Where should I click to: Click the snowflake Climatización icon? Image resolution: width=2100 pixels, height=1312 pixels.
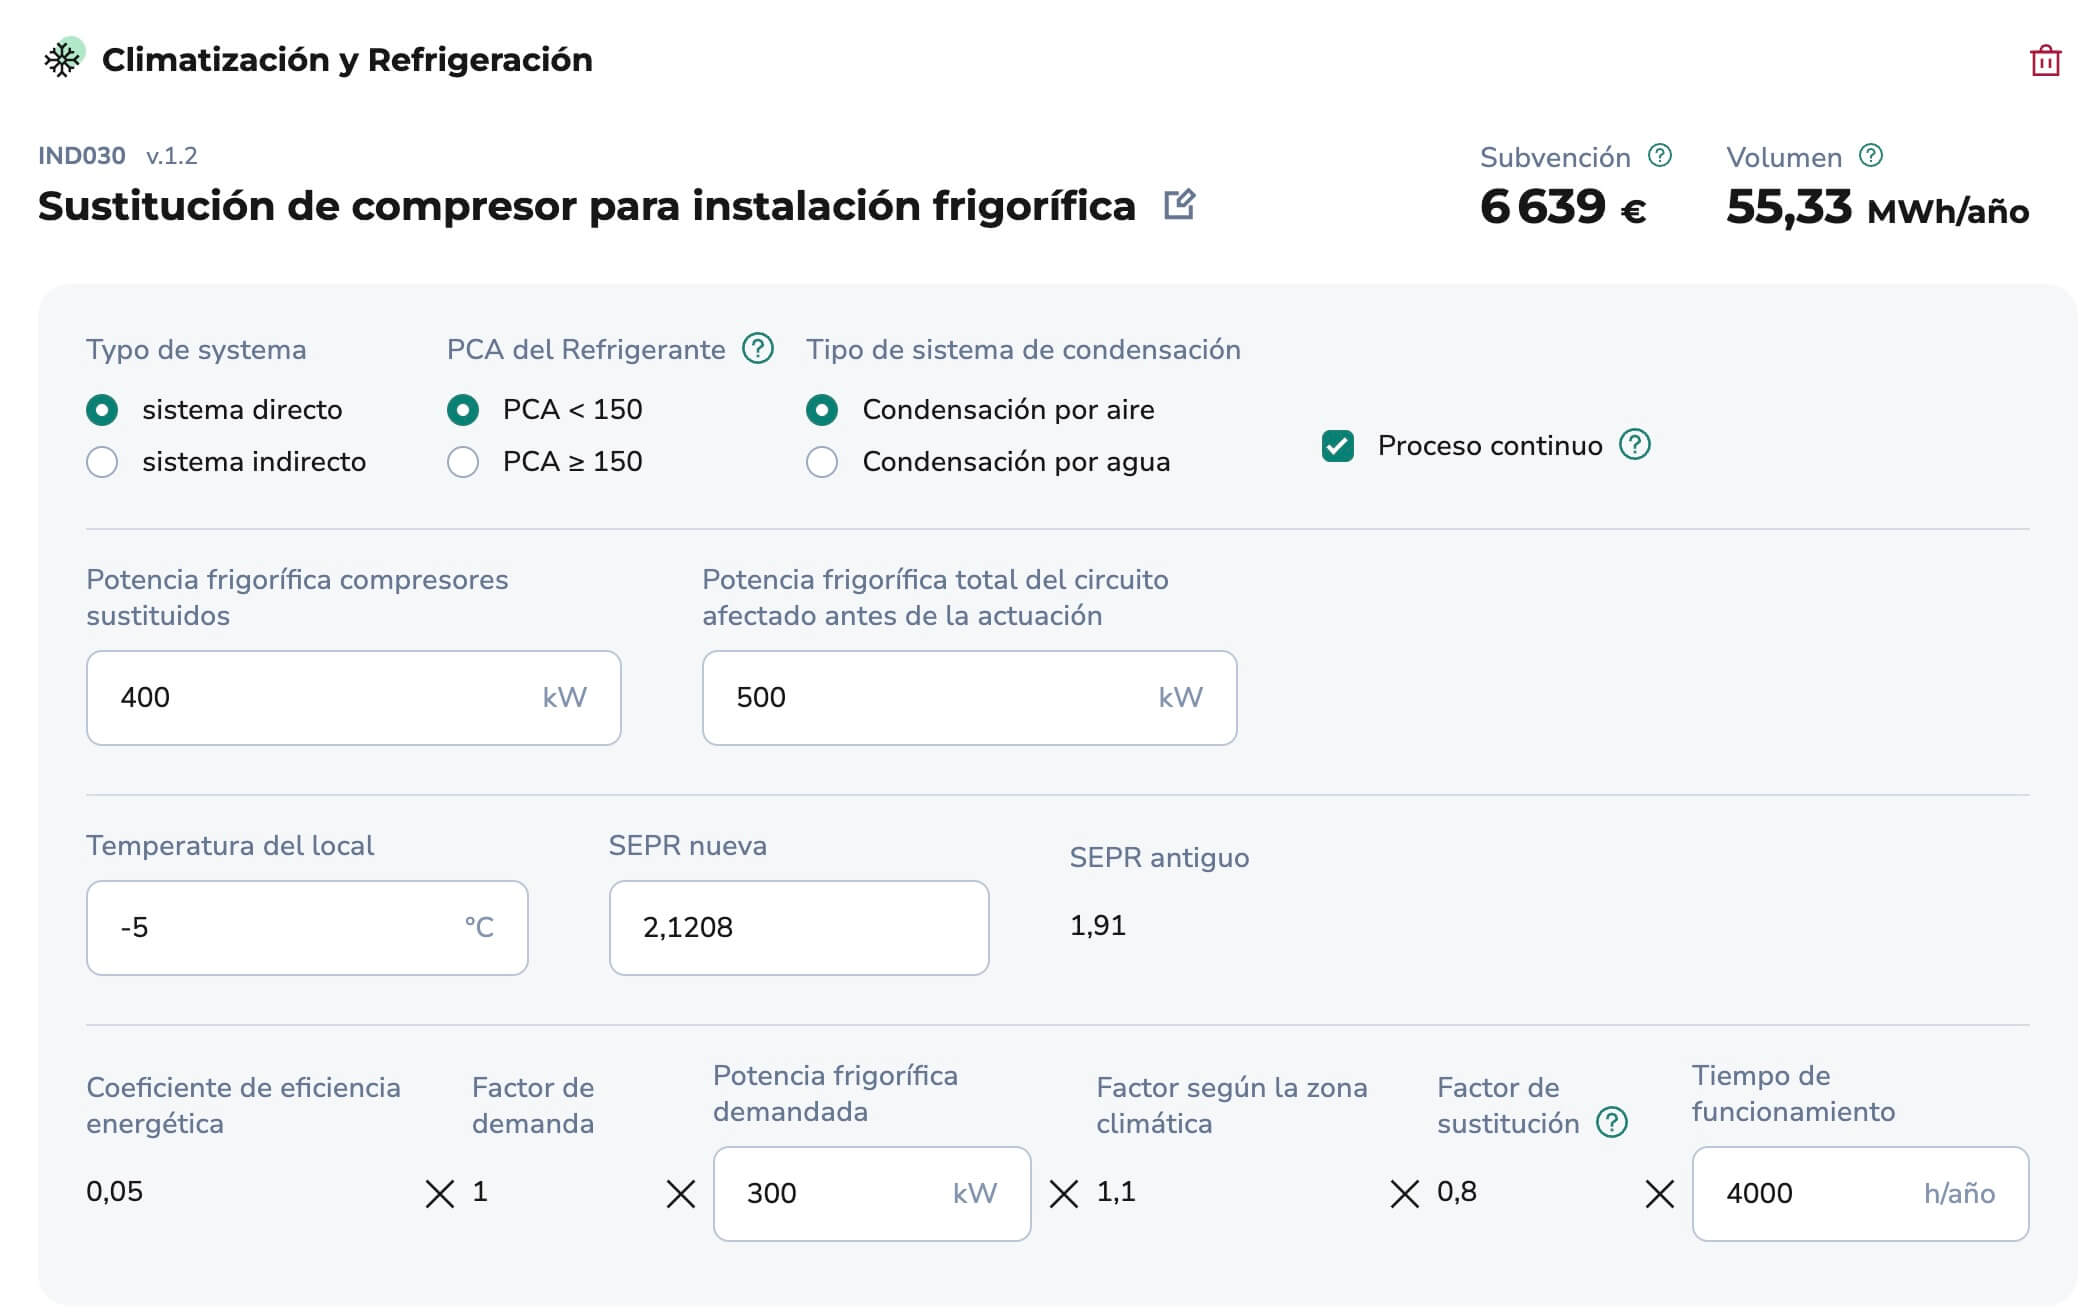tap(63, 60)
